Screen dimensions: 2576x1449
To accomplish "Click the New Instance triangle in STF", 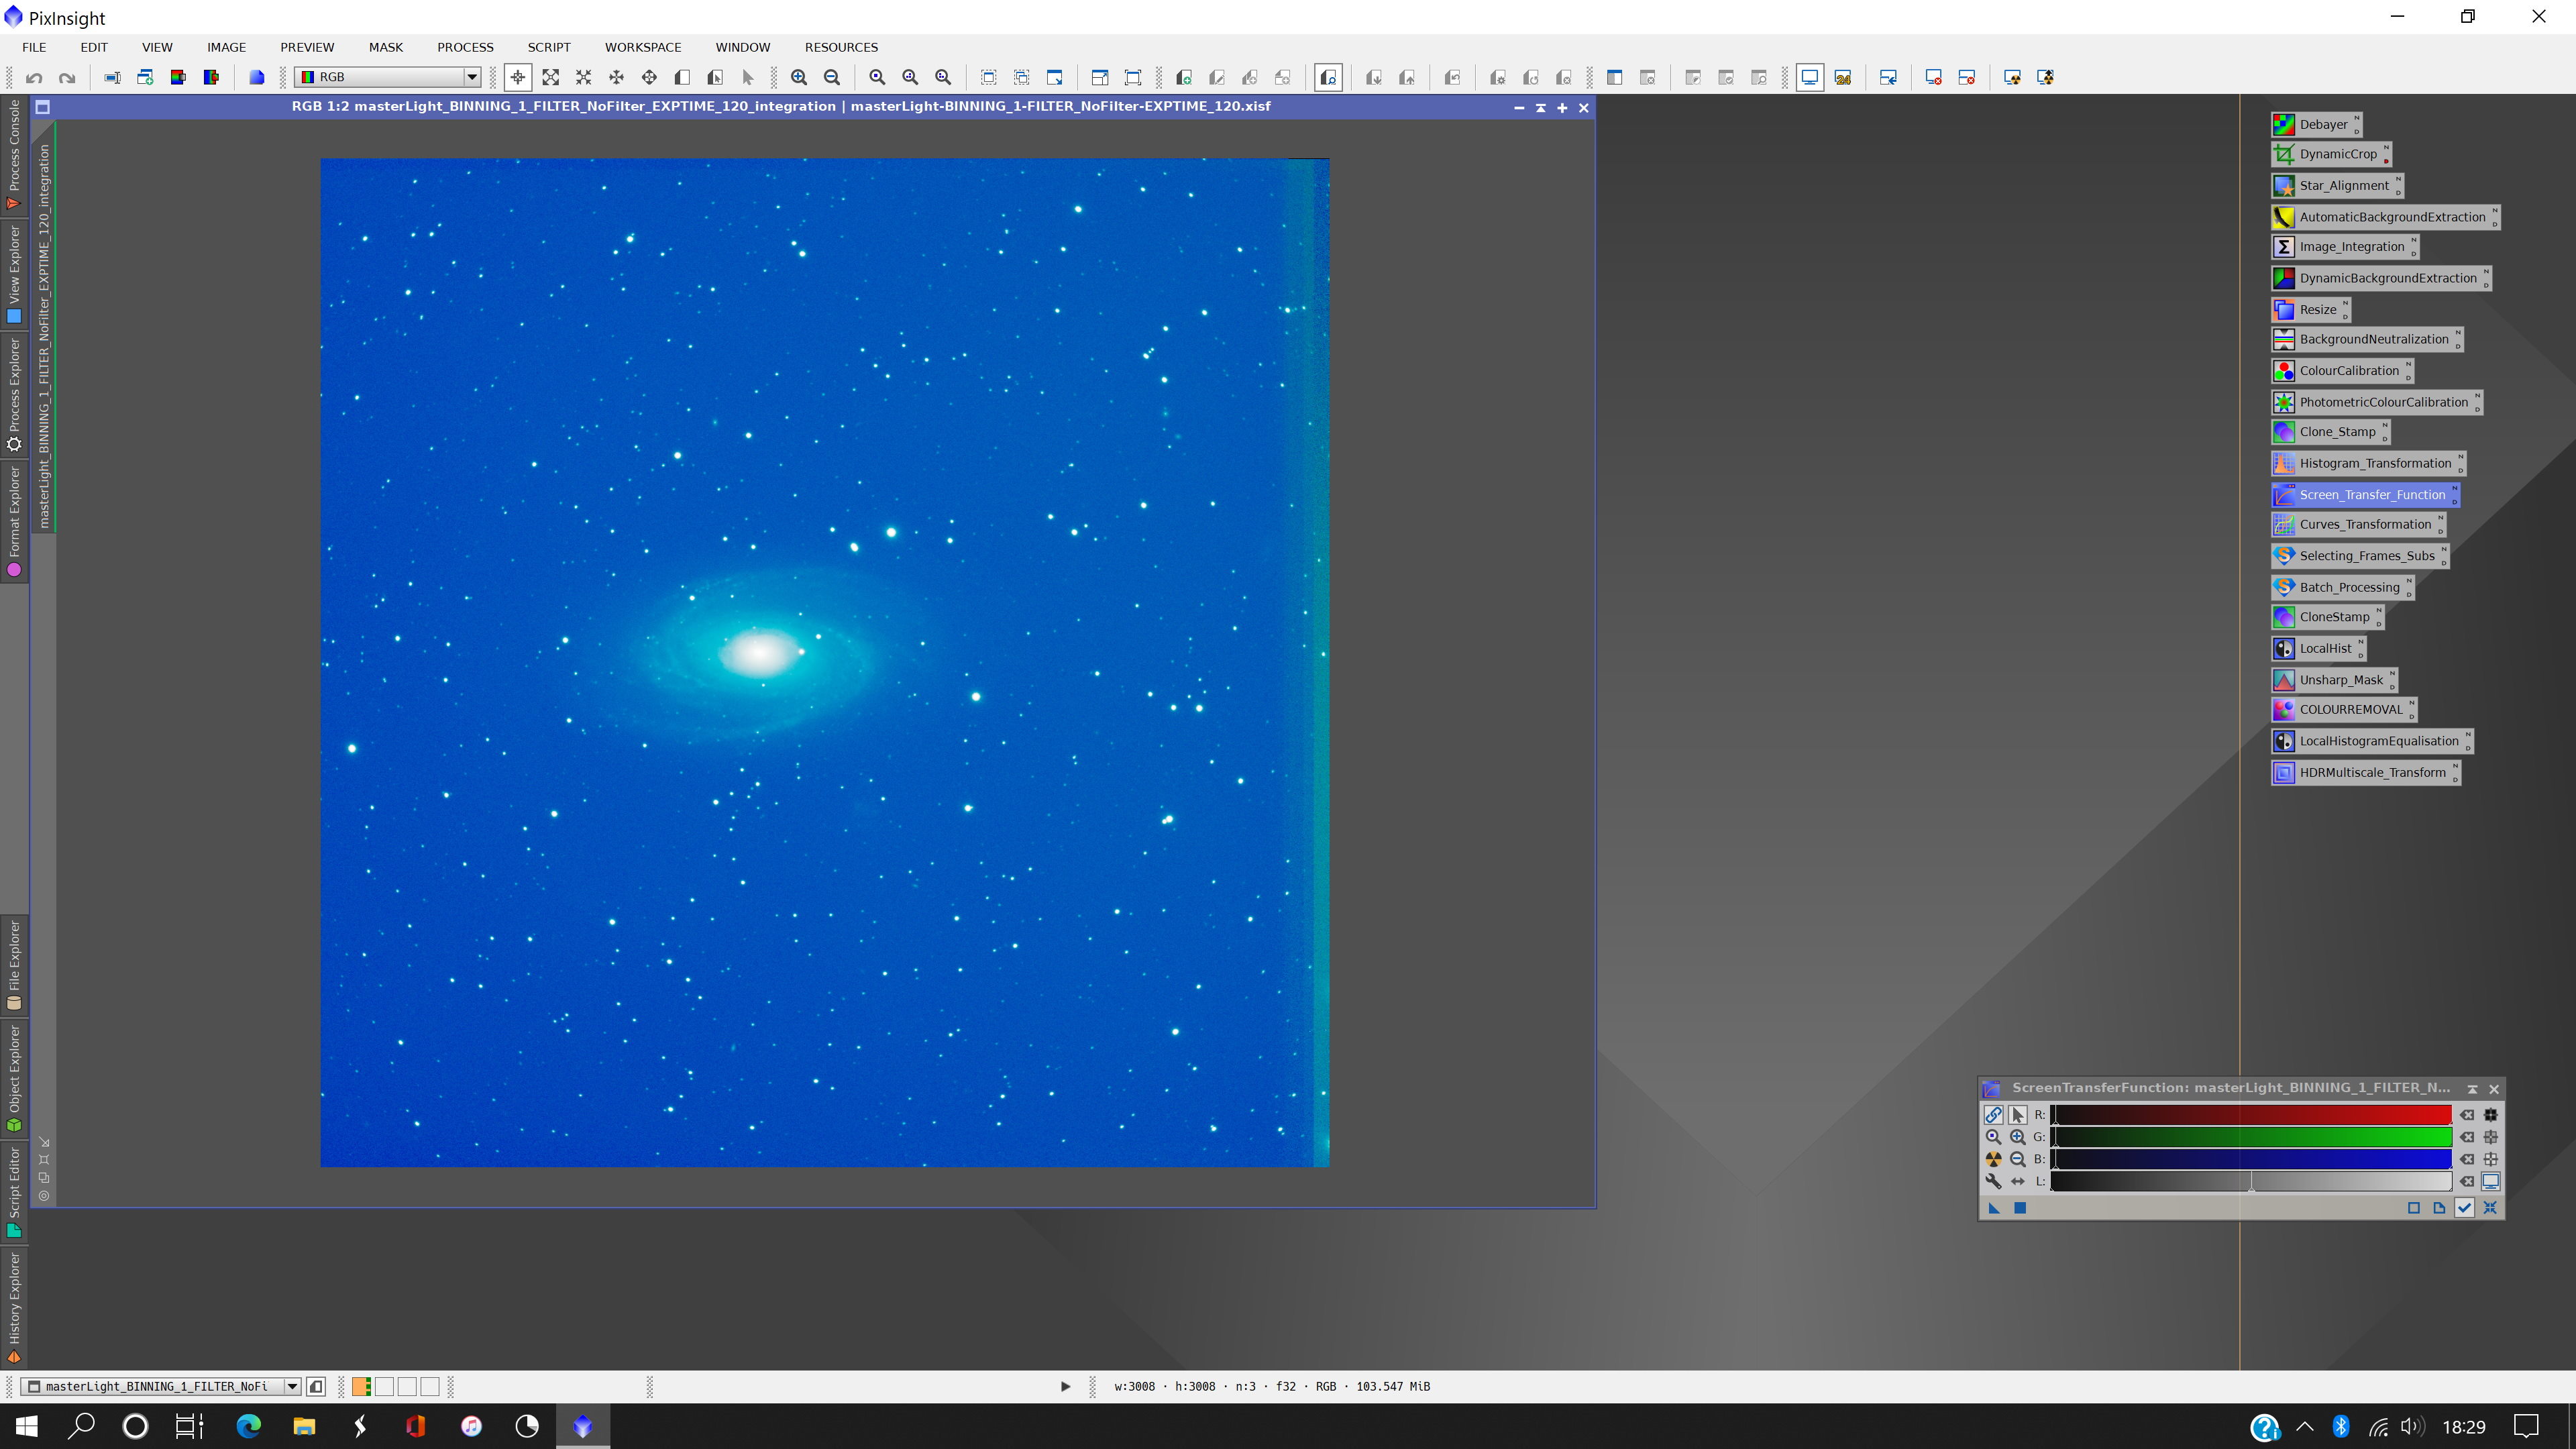I will click(1993, 1208).
